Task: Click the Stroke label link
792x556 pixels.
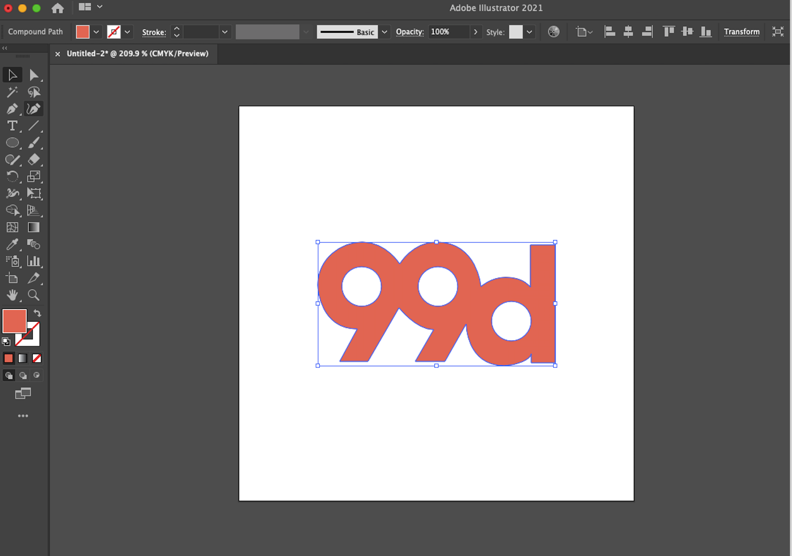Action: pos(153,32)
